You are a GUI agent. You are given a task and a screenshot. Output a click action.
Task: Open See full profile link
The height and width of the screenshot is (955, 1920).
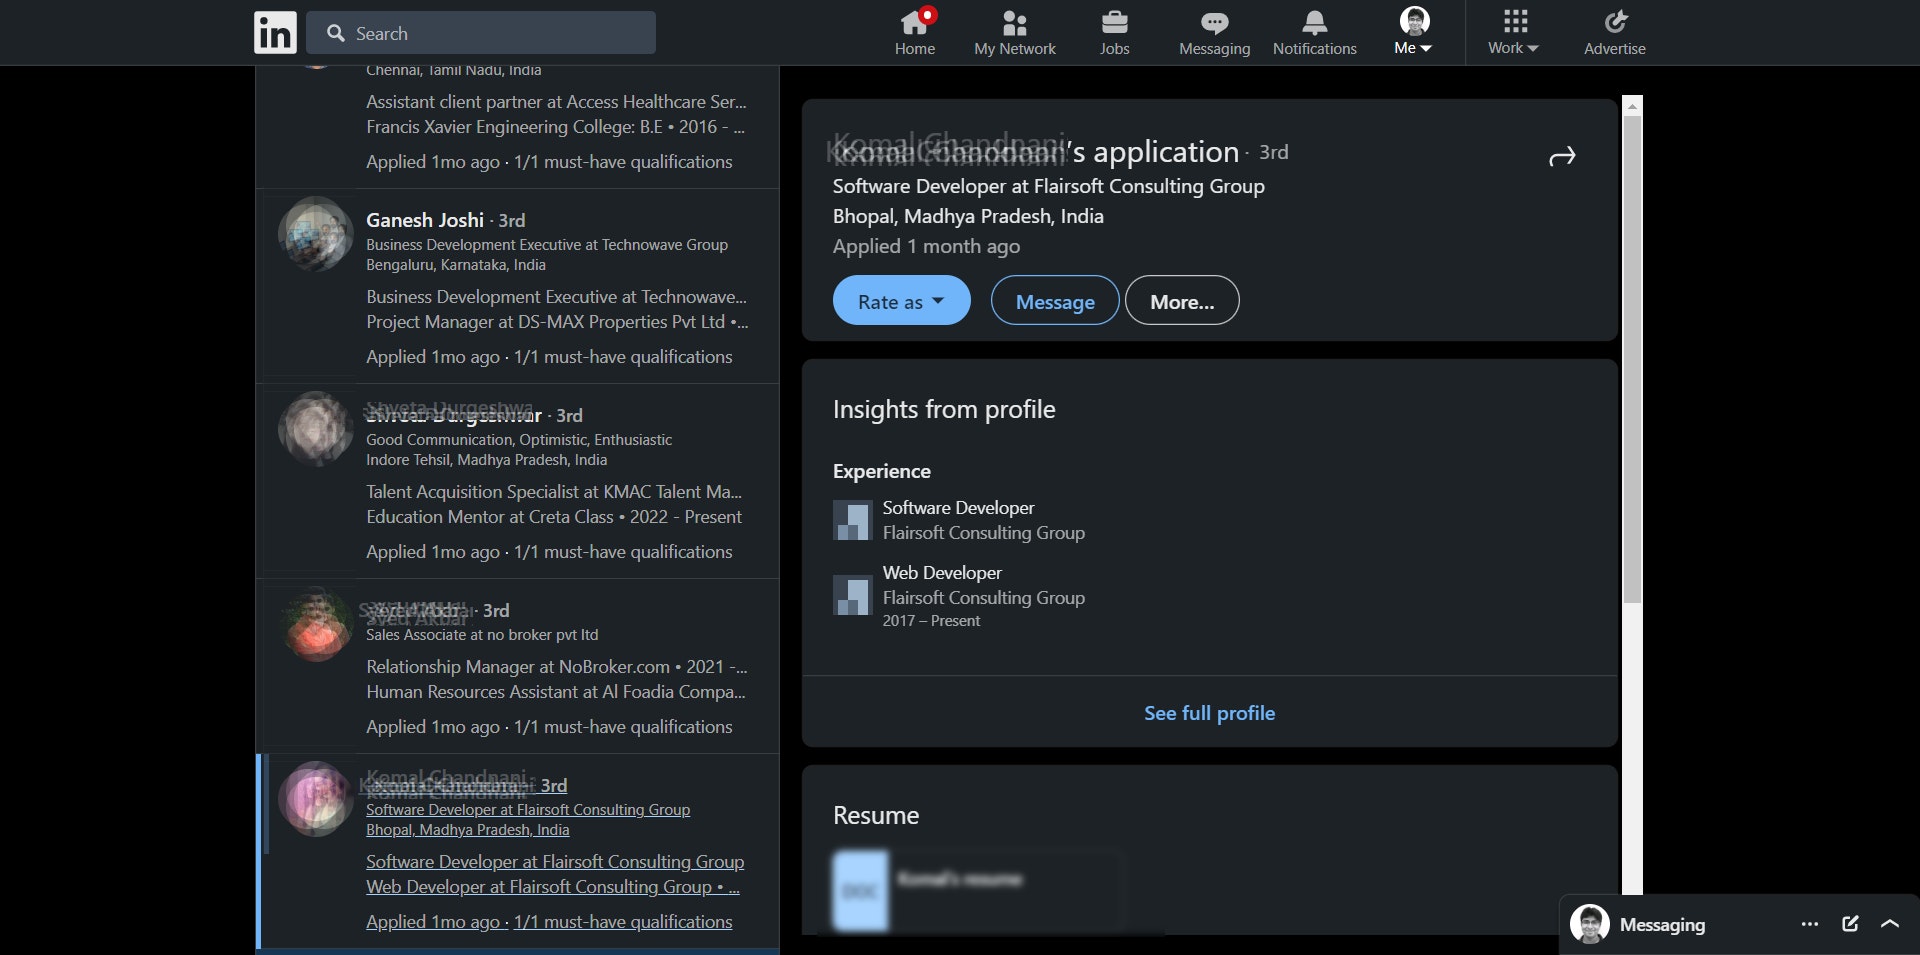[x=1209, y=712]
